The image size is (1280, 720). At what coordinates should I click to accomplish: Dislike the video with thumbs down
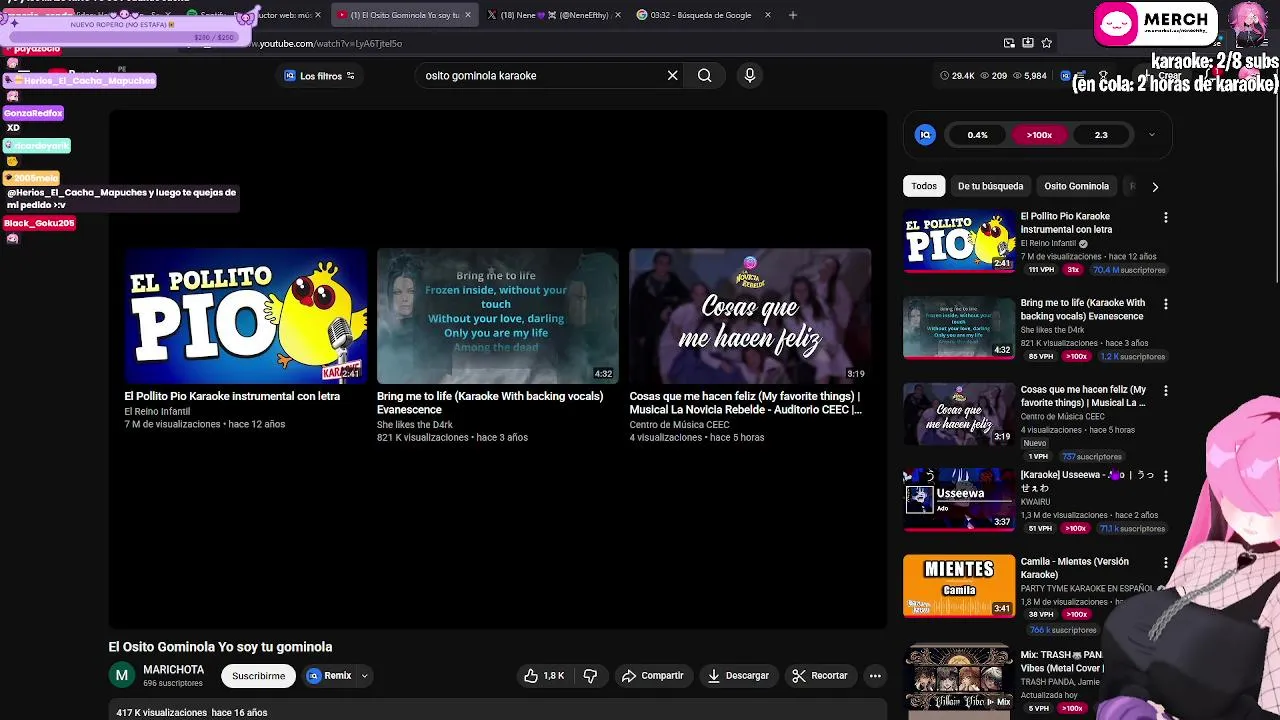tap(590, 676)
